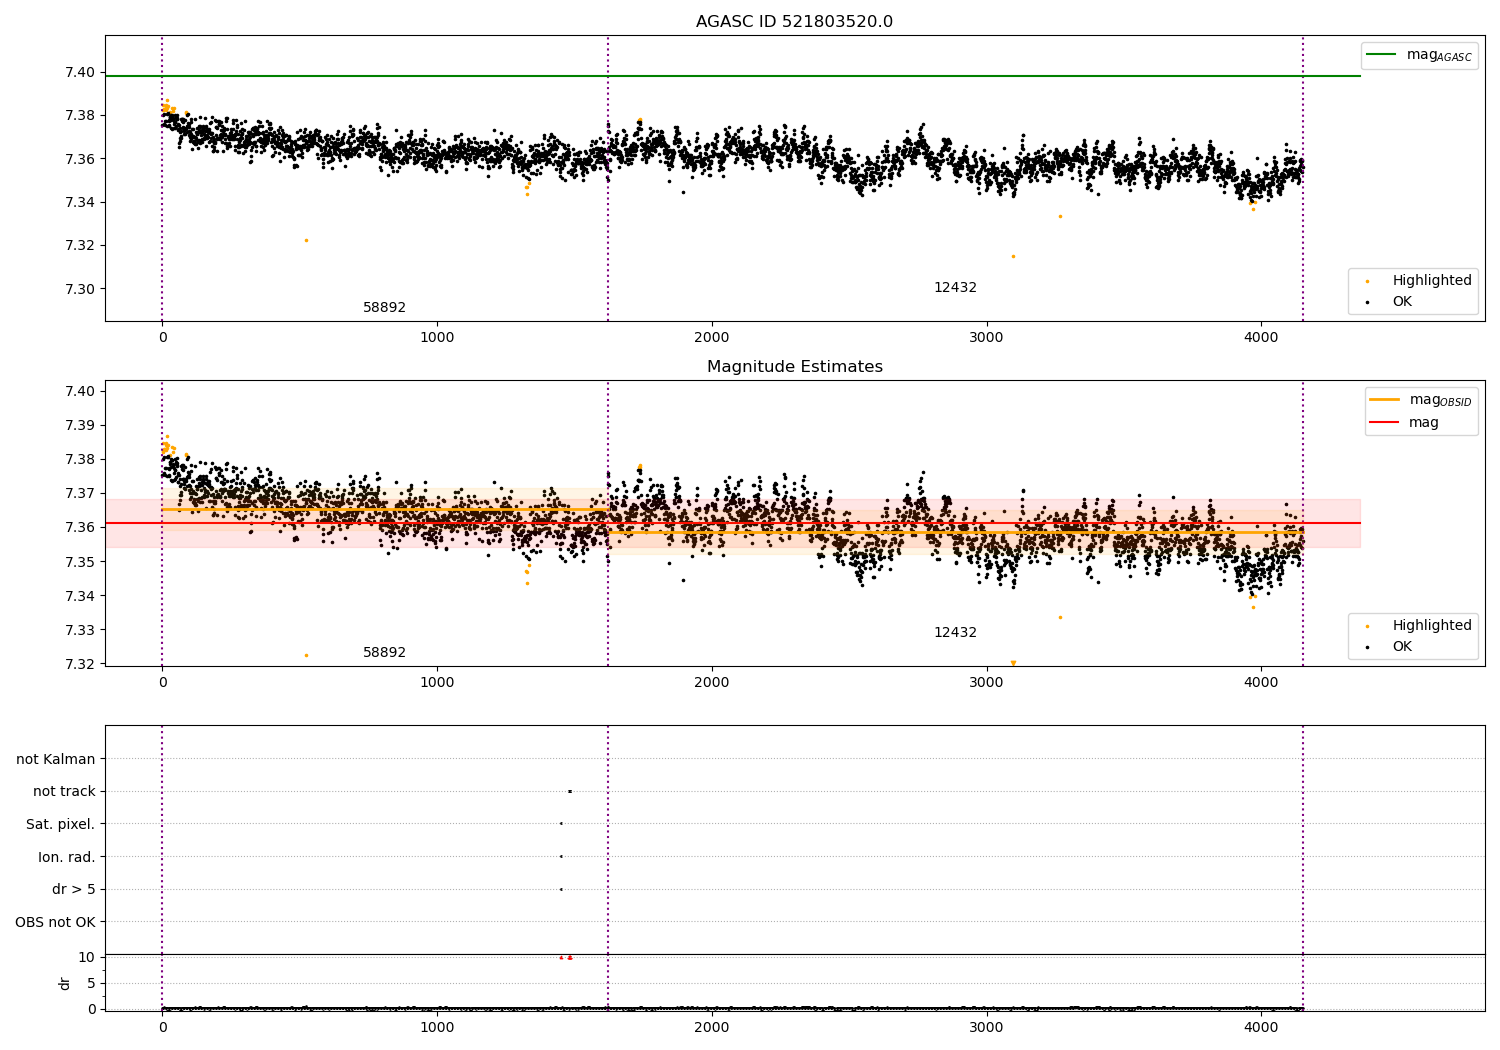Click the marker on the Ion. rad. row
Image resolution: width=1500 pixels, height=1050 pixels.
click(x=561, y=856)
